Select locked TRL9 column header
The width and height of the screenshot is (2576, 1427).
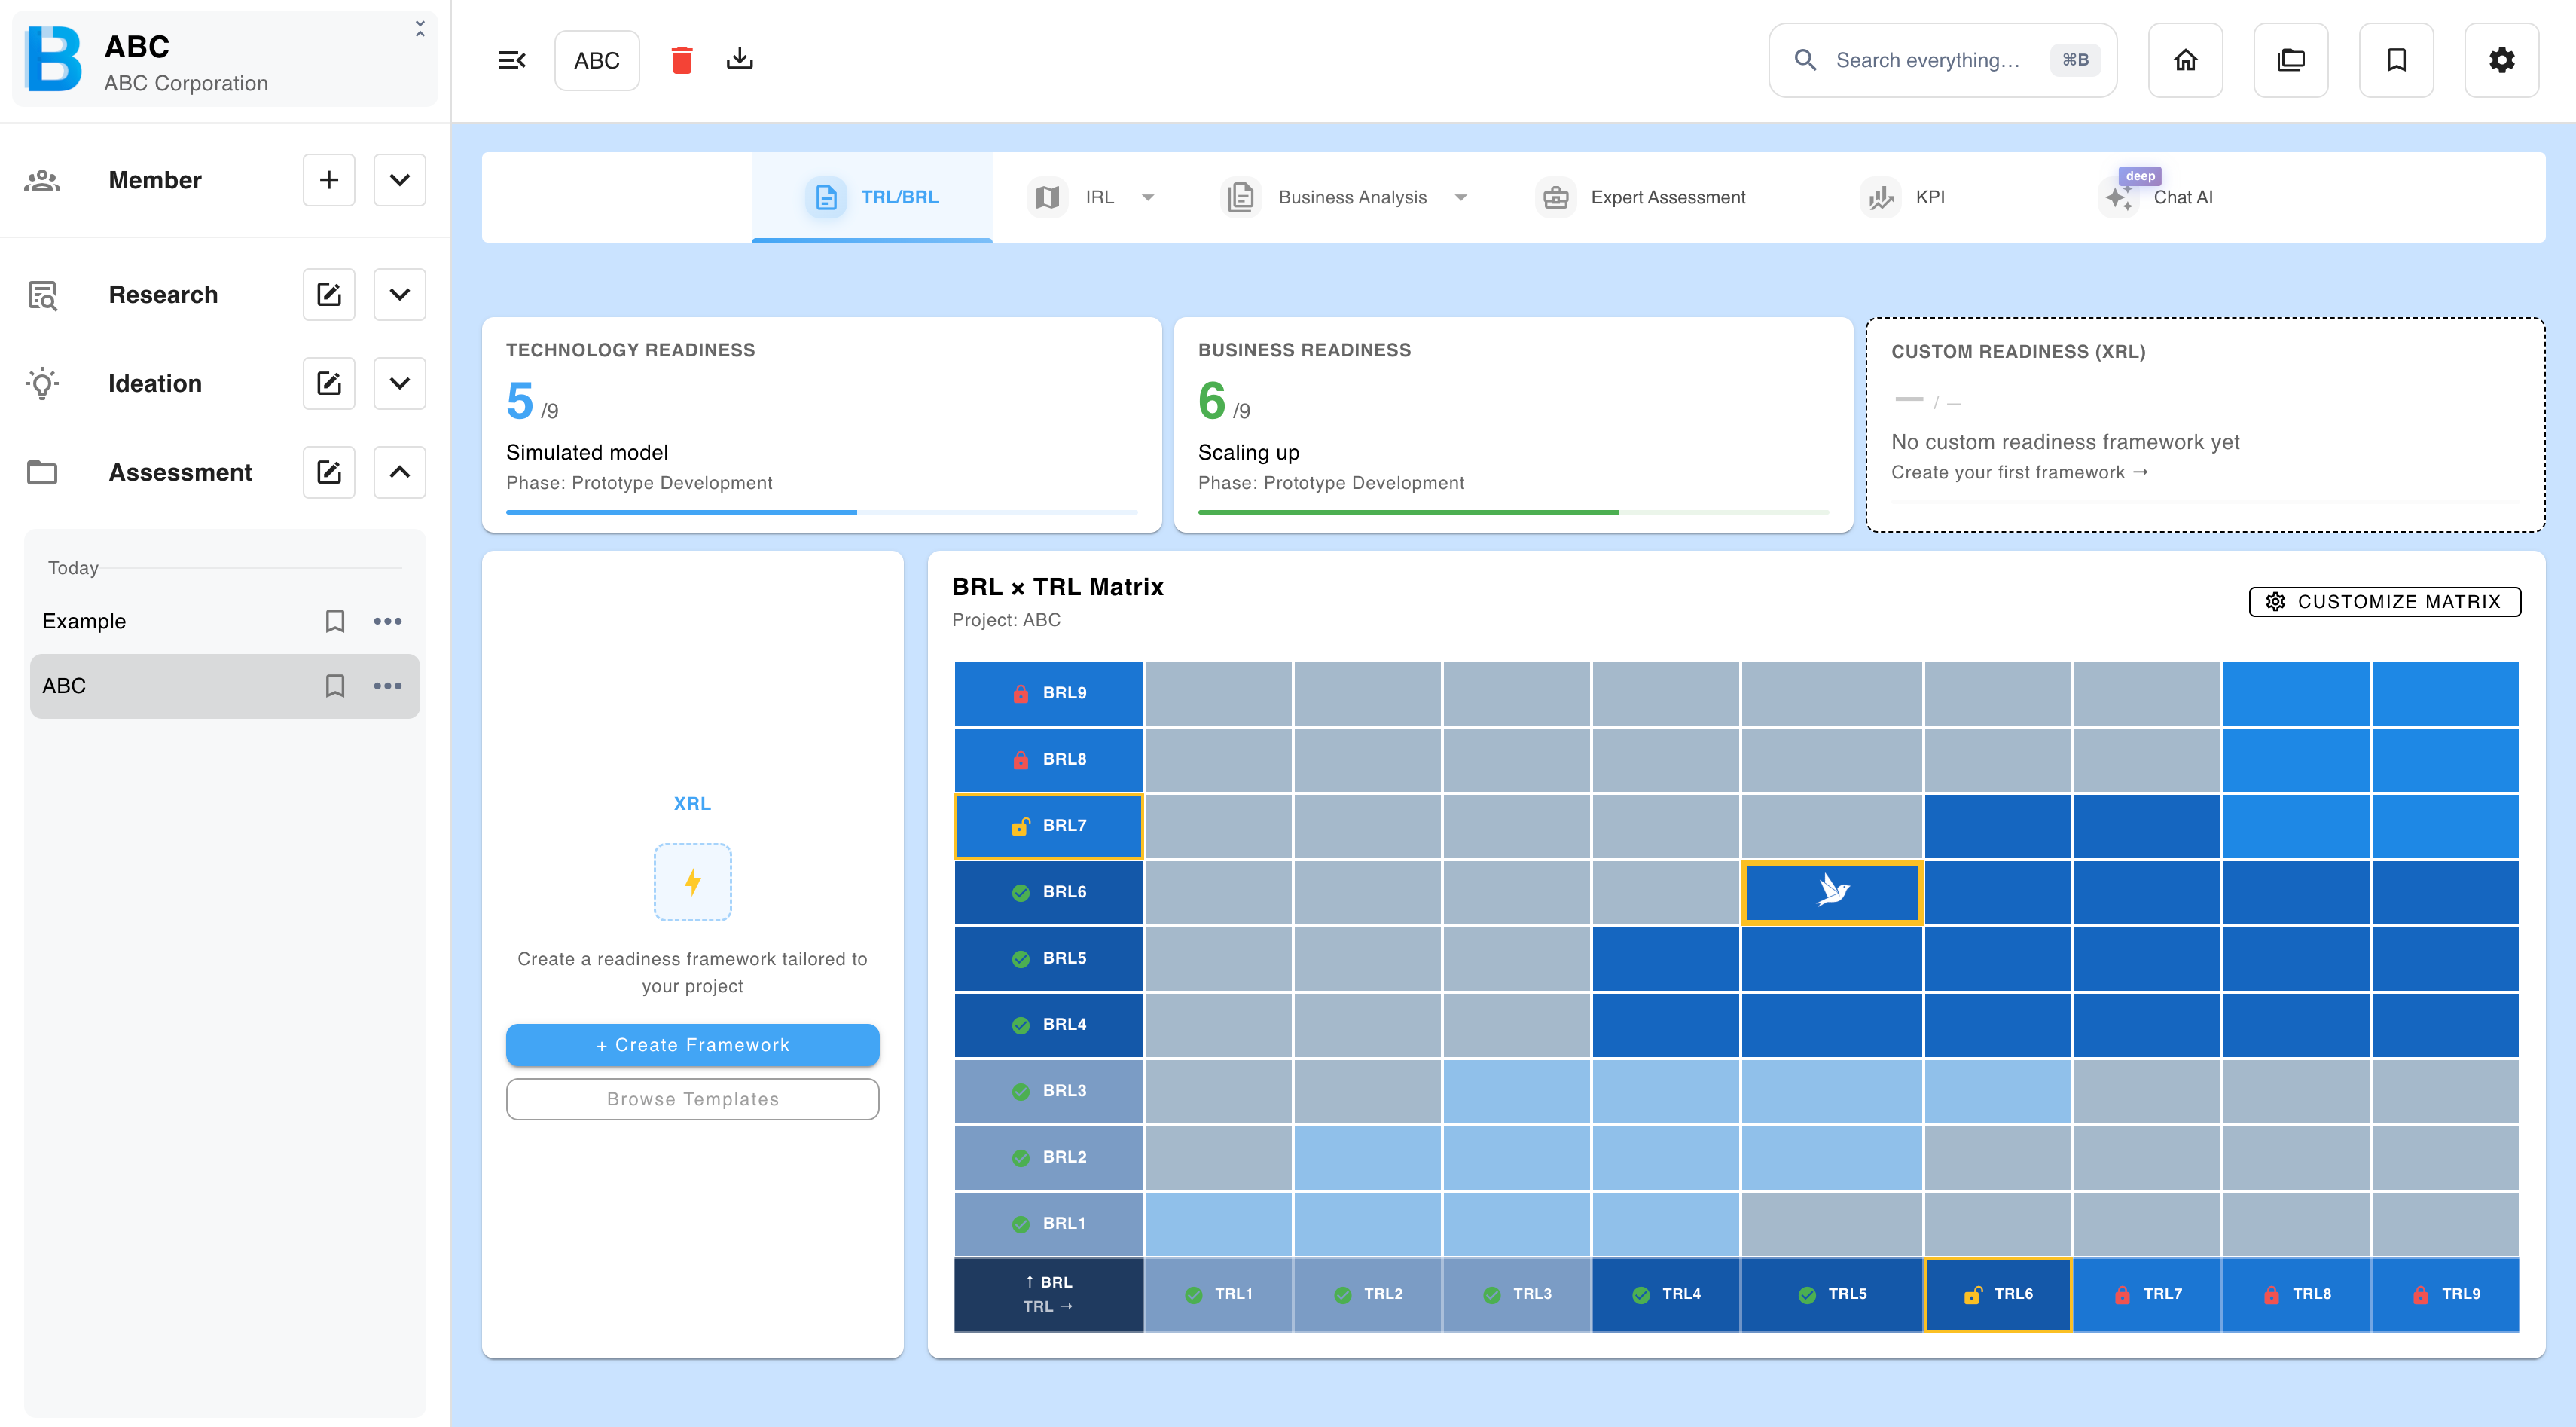(x=2445, y=1294)
